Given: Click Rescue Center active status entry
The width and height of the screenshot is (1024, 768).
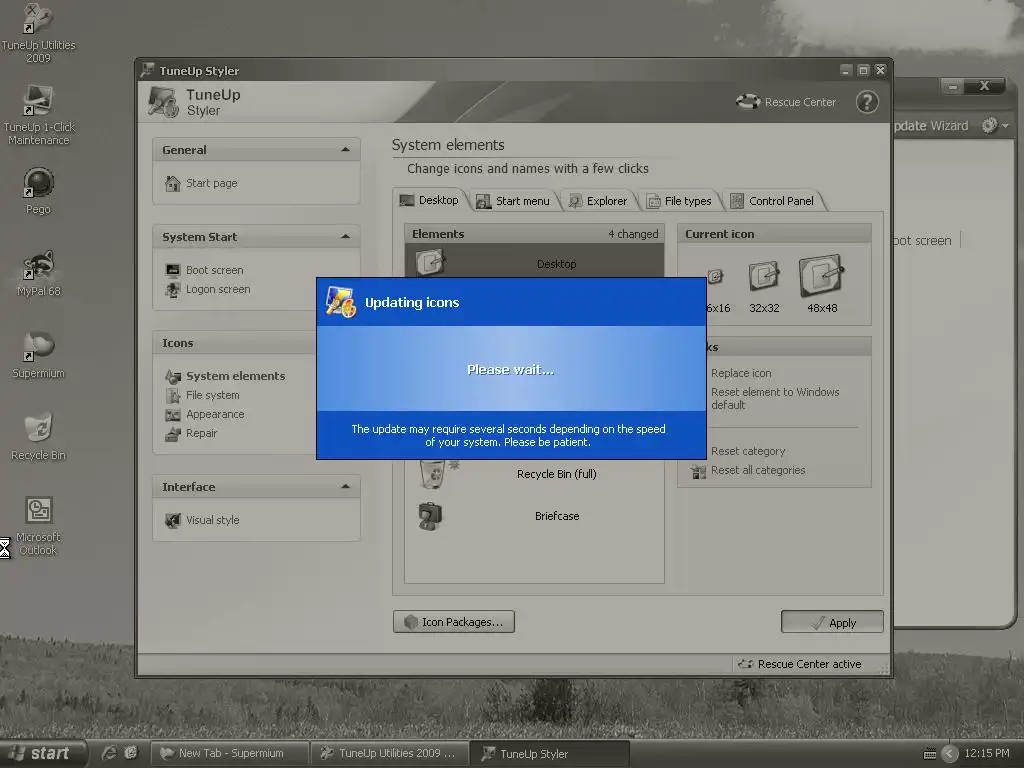Looking at the screenshot, I should [800, 664].
